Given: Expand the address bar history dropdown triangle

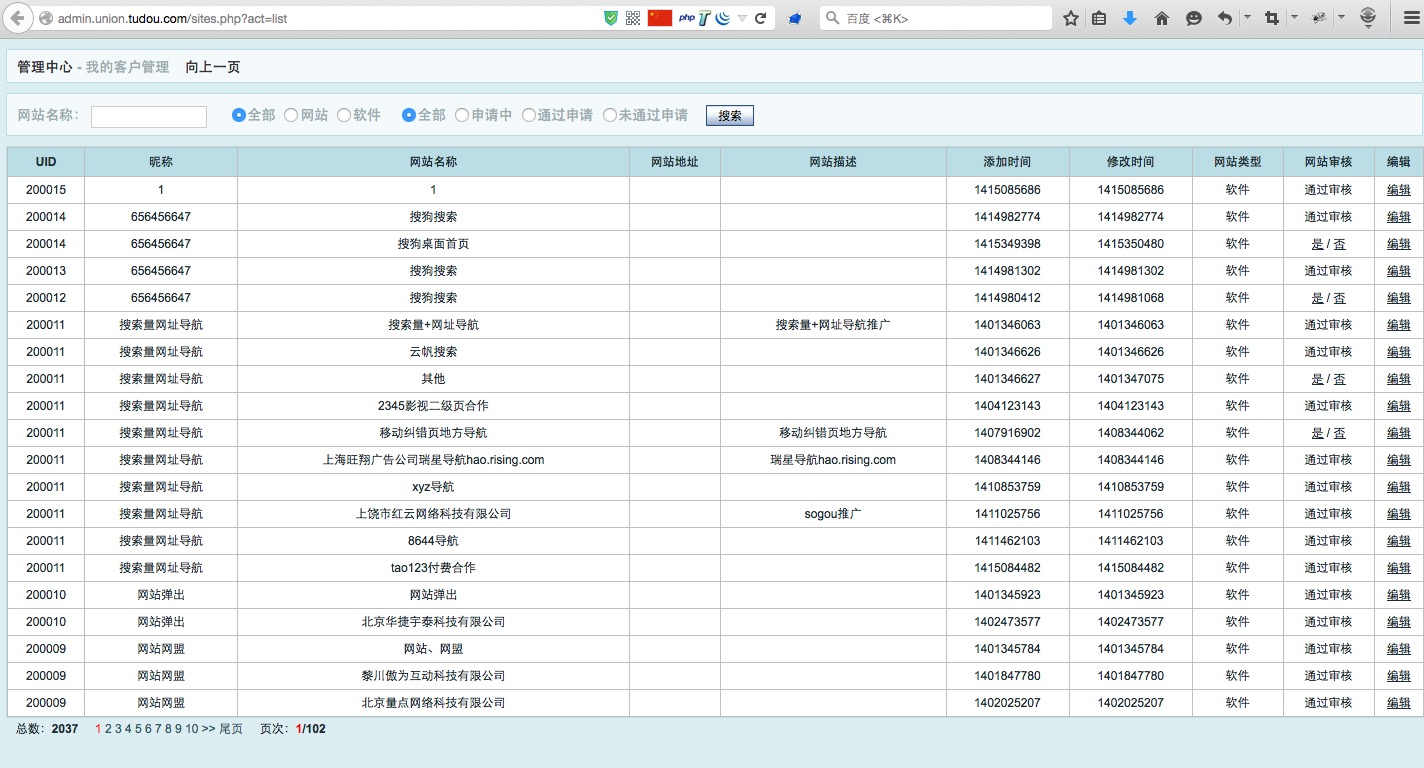Looking at the screenshot, I should (x=742, y=18).
